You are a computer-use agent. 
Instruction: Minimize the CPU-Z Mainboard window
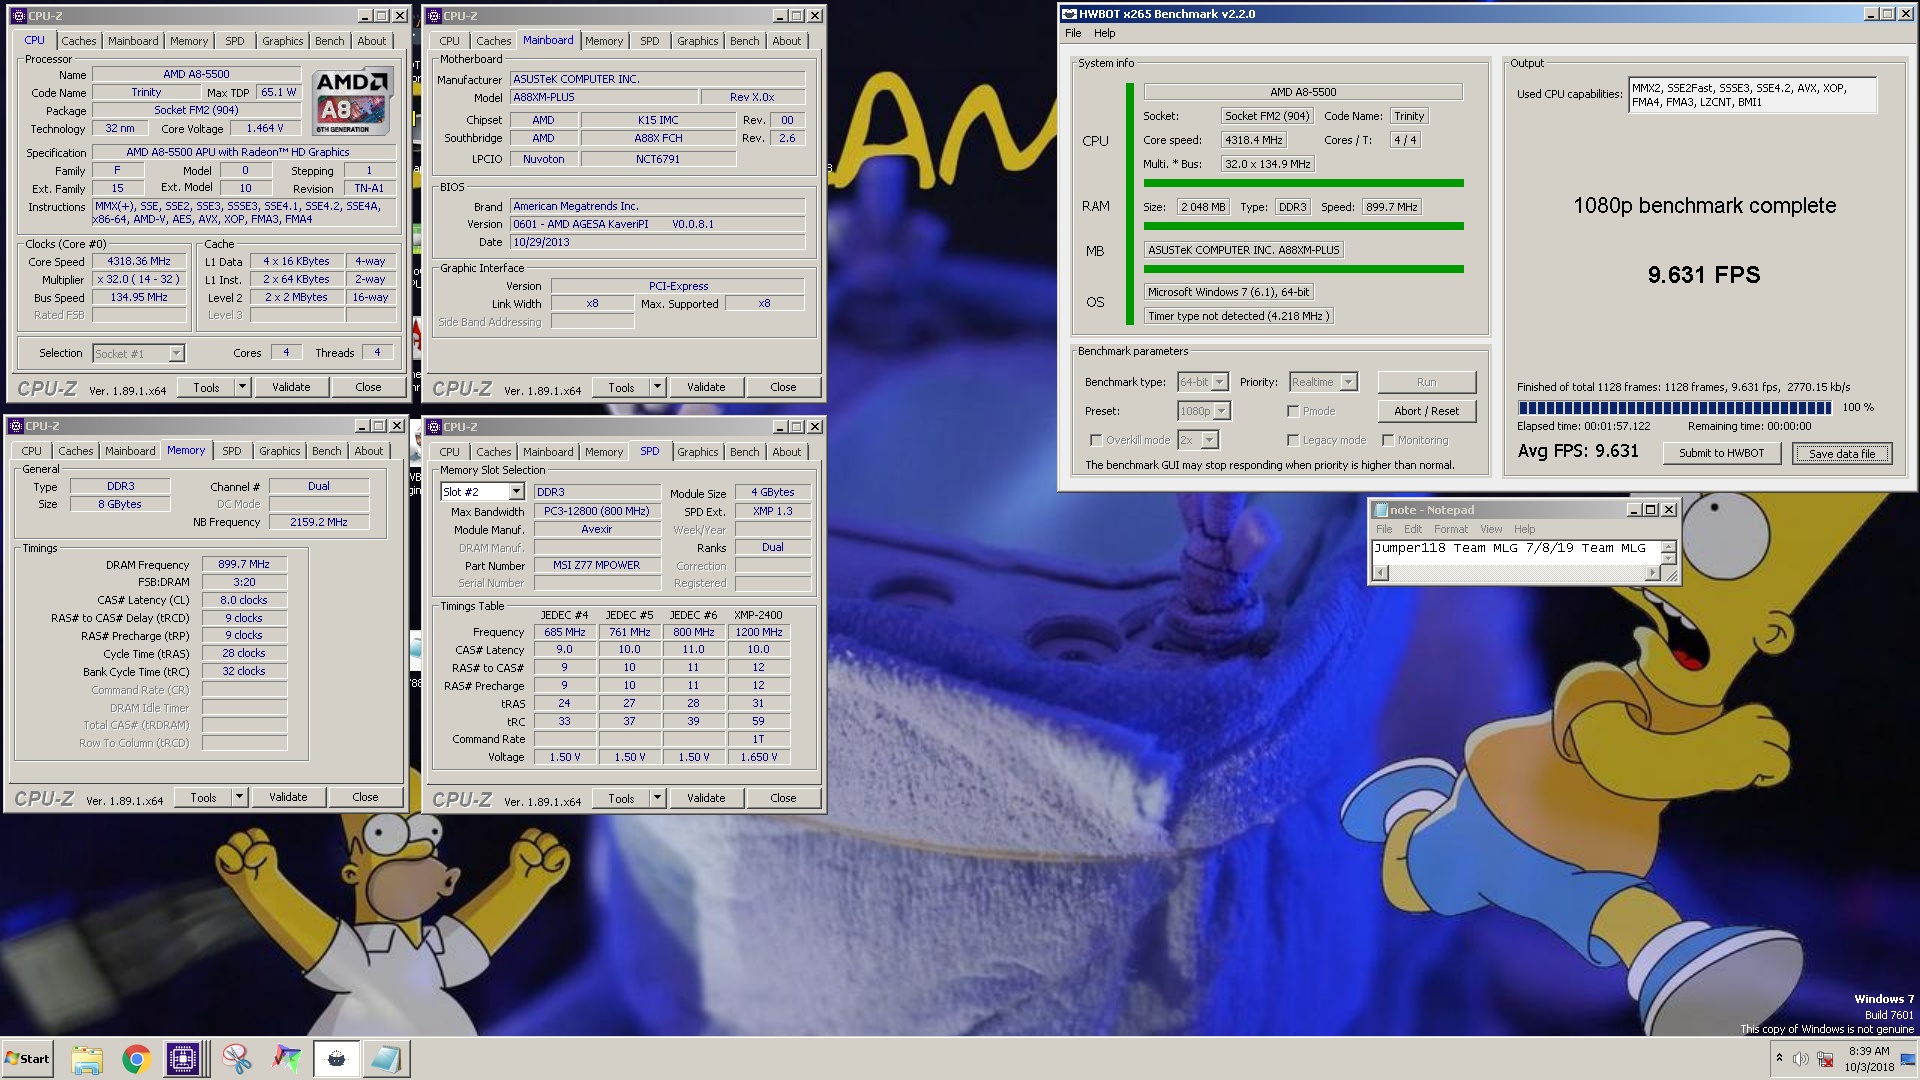(x=780, y=16)
